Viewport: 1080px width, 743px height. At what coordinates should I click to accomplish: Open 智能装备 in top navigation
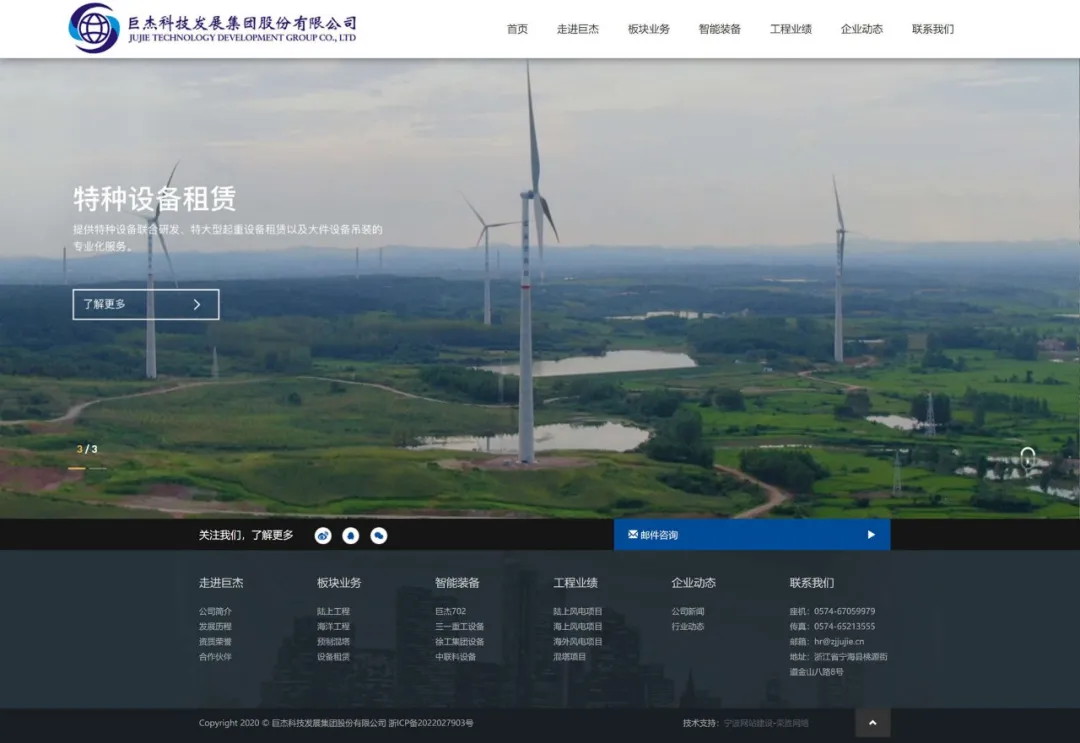720,29
